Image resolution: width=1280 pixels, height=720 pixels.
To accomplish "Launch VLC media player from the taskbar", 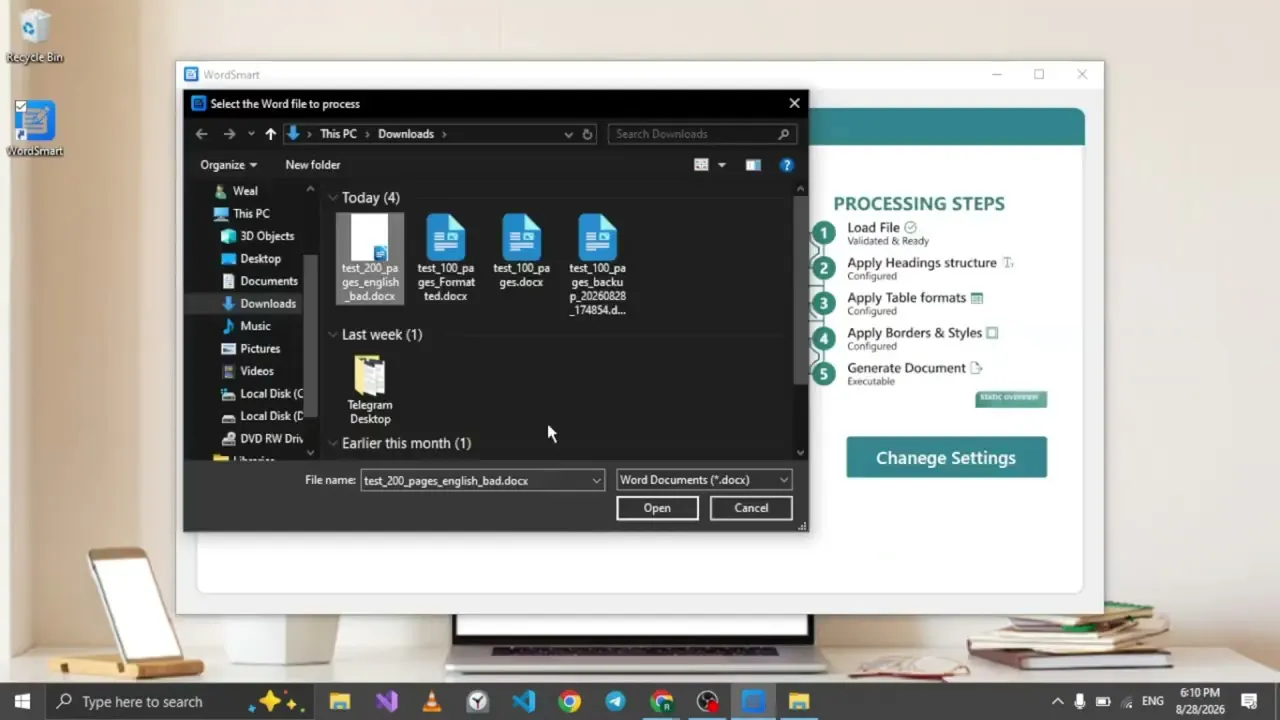I will tap(432, 702).
